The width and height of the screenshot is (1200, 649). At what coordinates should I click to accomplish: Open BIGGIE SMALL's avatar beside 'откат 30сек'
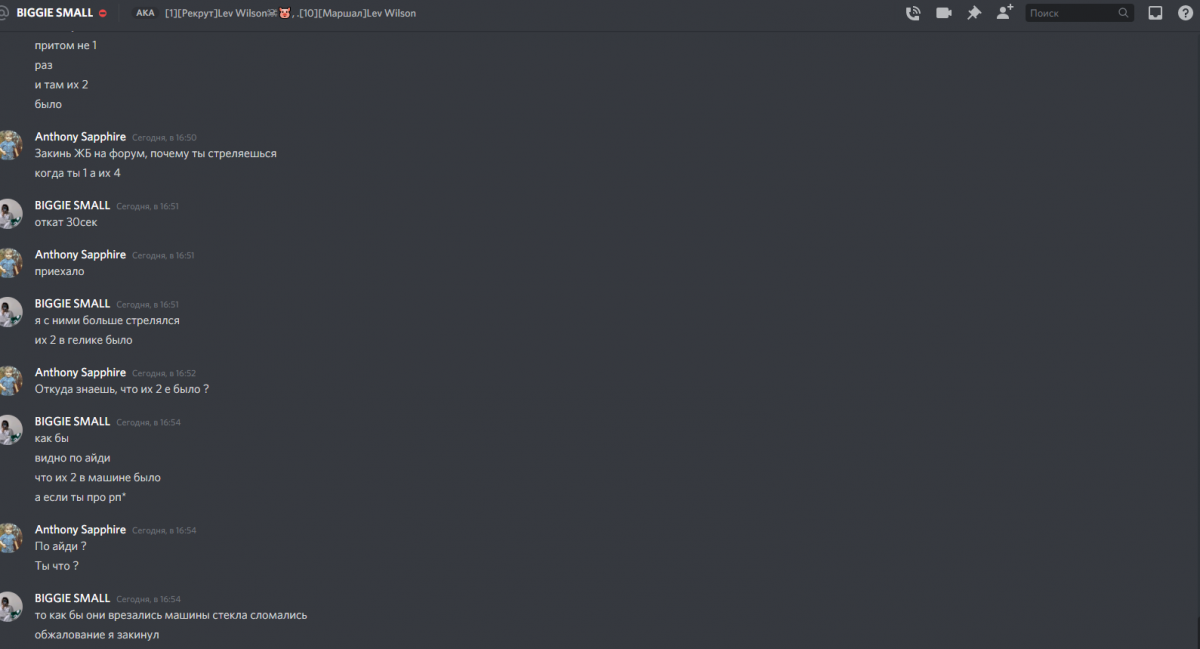[8, 213]
